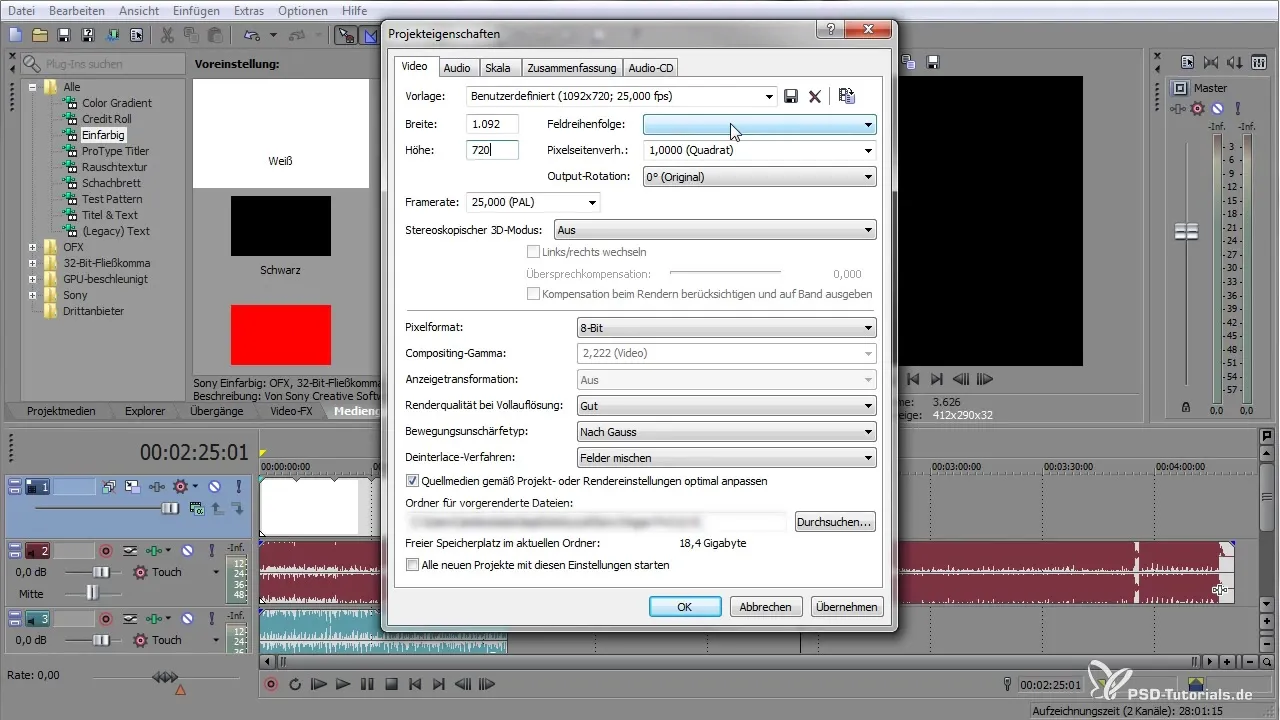Mute track 2
Viewport: 1280px width, 720px height.
[x=187, y=550]
